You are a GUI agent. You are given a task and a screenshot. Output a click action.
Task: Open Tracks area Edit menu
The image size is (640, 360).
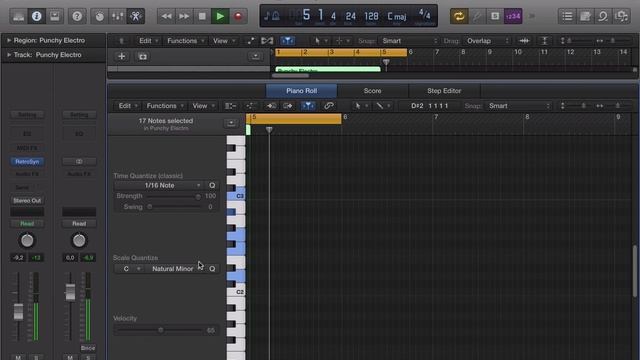click(x=148, y=41)
